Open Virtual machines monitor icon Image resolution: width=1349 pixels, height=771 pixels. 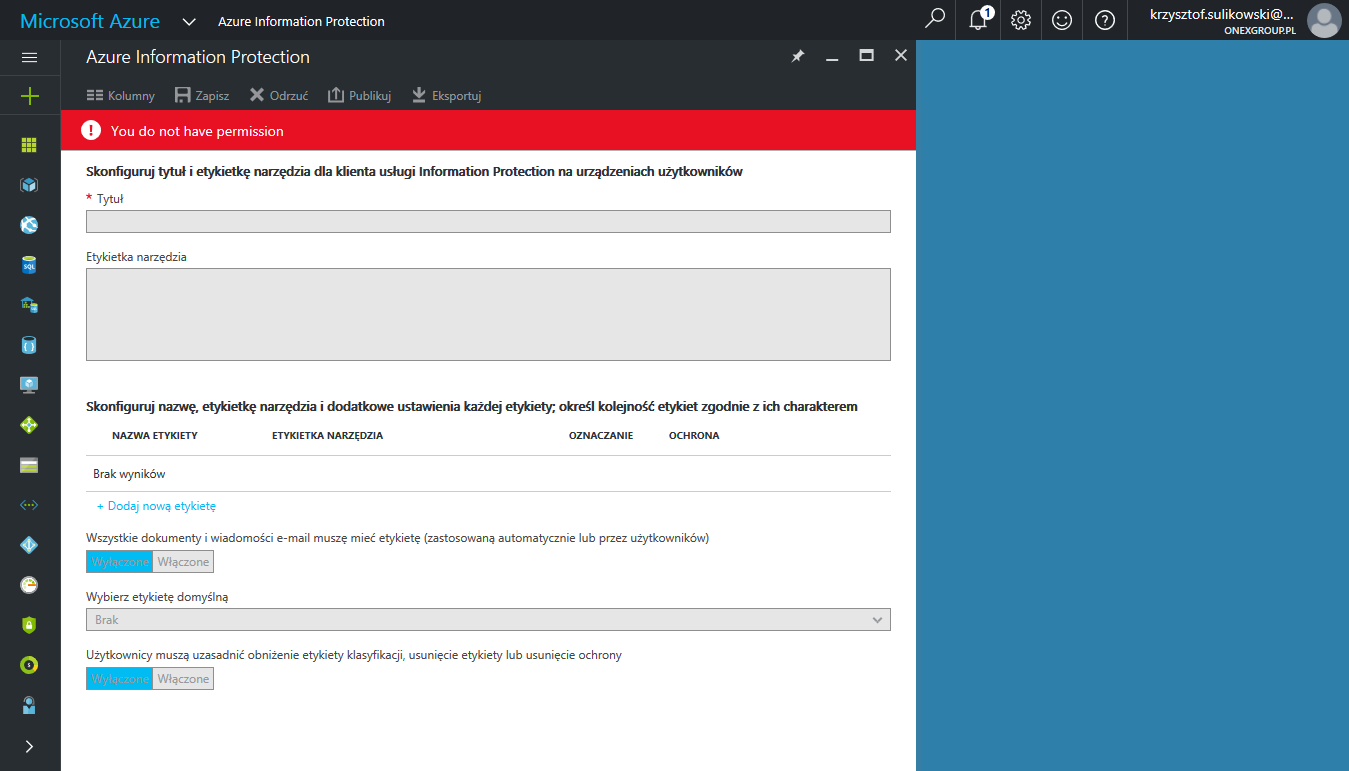coord(29,385)
